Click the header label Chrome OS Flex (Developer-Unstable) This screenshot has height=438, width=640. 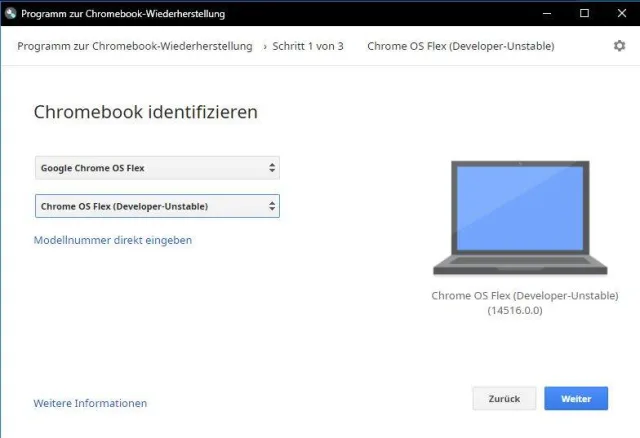pyautogui.click(x=460, y=46)
